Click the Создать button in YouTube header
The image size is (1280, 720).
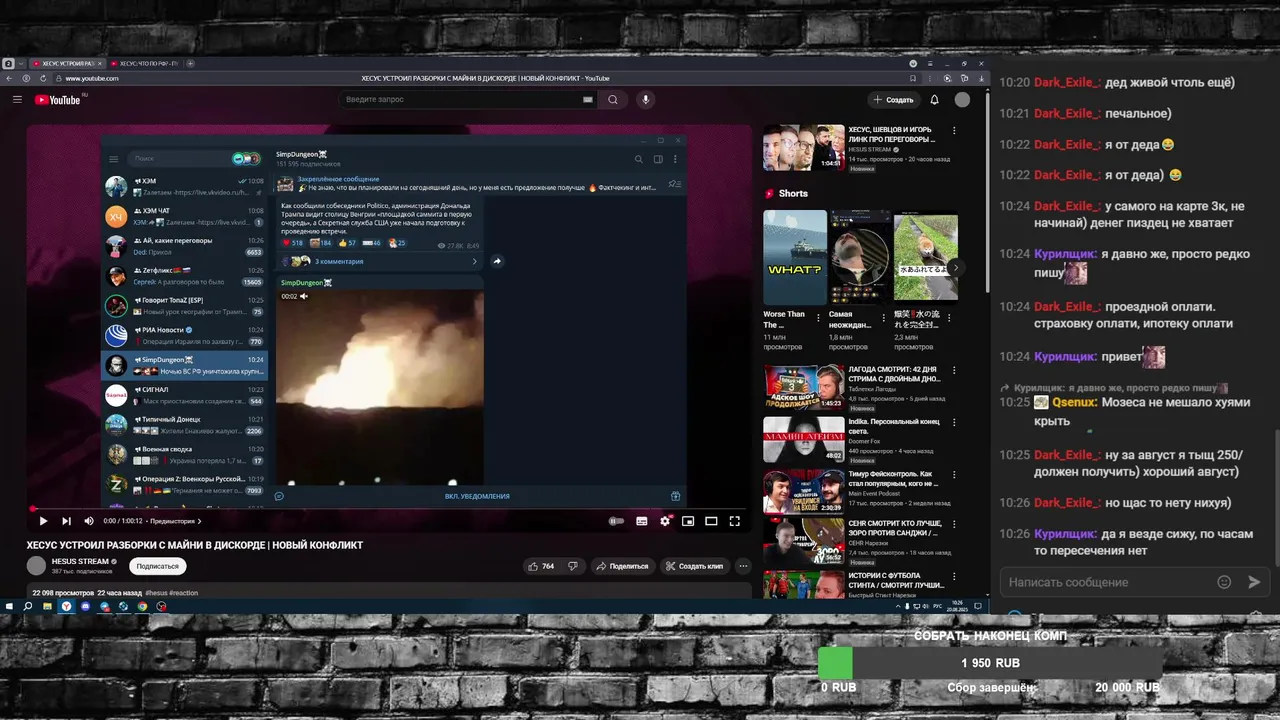tap(892, 100)
